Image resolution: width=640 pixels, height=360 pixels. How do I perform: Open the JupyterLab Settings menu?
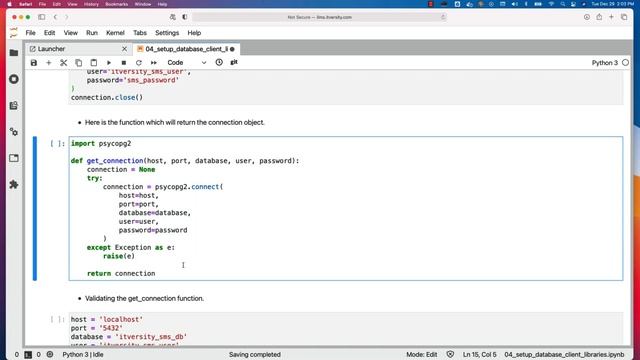(167, 33)
